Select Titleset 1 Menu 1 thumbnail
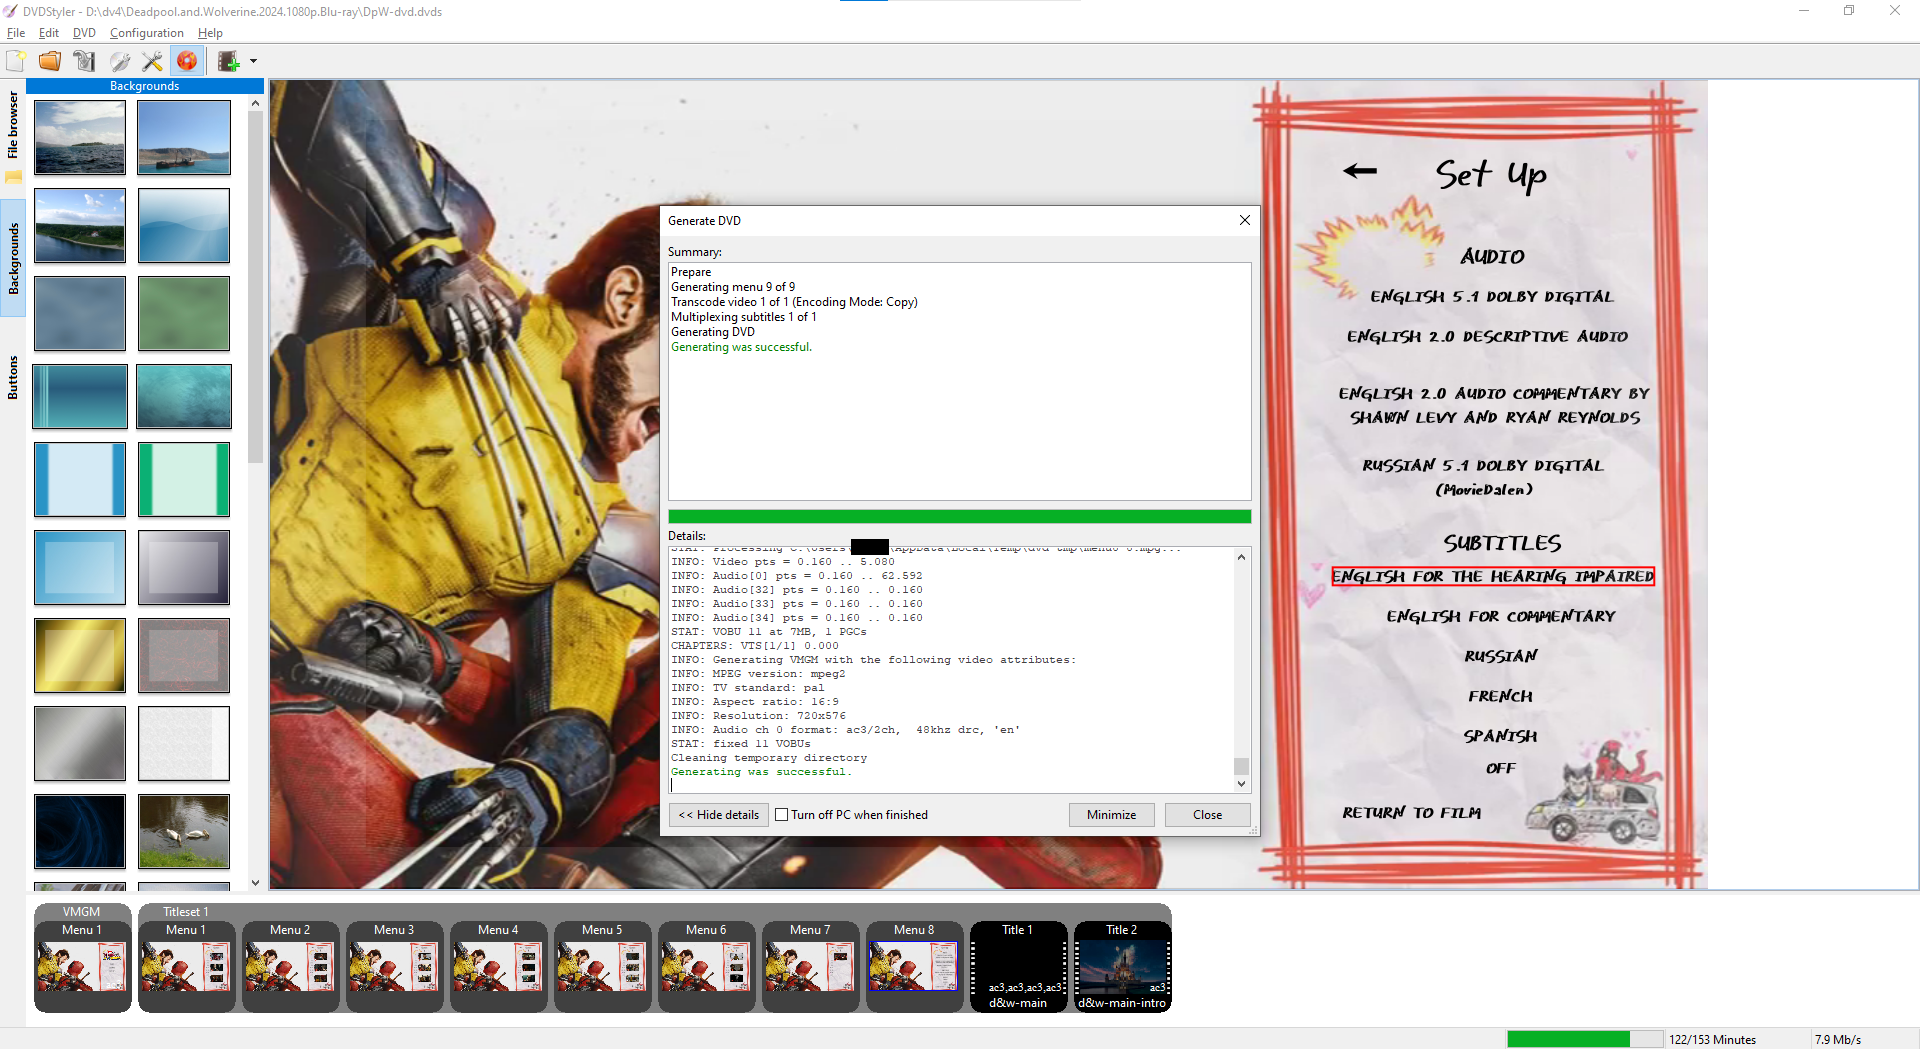The image size is (1920, 1049). (186, 966)
